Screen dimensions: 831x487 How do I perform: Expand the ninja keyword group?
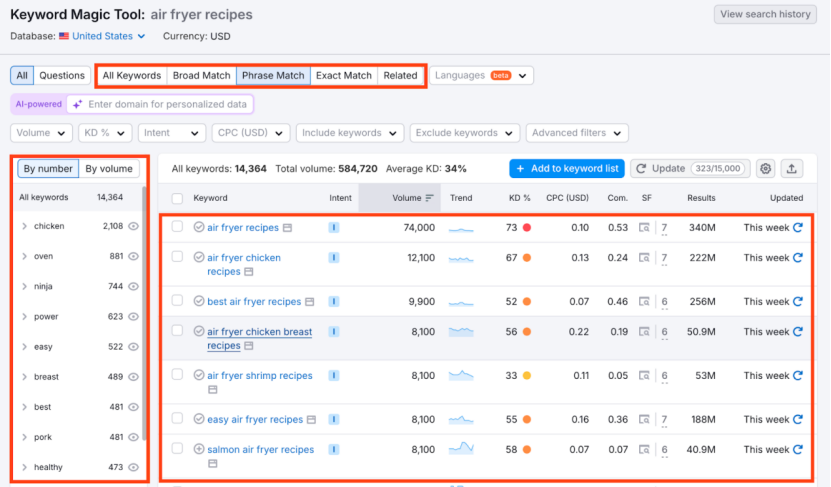click(24, 287)
